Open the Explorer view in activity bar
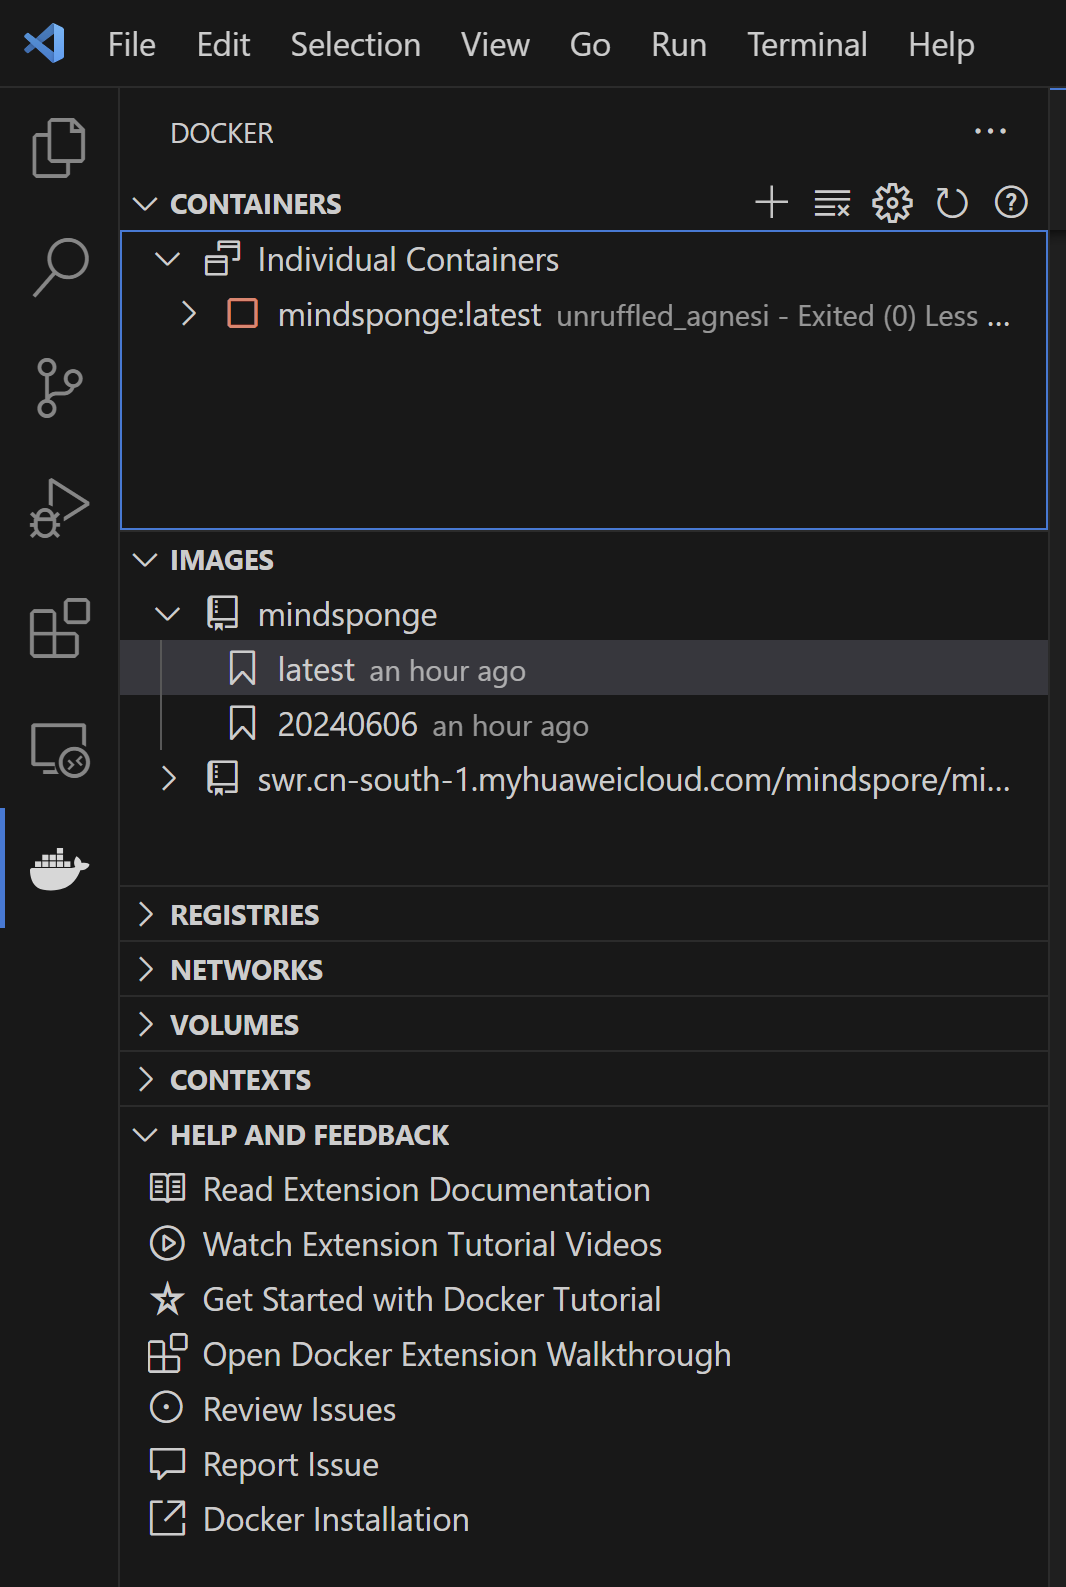Image resolution: width=1066 pixels, height=1587 pixels. tap(59, 147)
